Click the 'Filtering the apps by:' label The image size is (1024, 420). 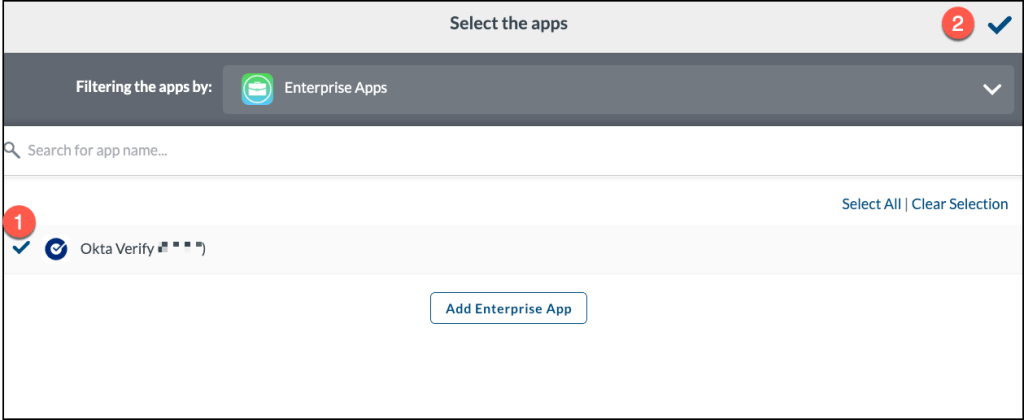[x=143, y=88]
